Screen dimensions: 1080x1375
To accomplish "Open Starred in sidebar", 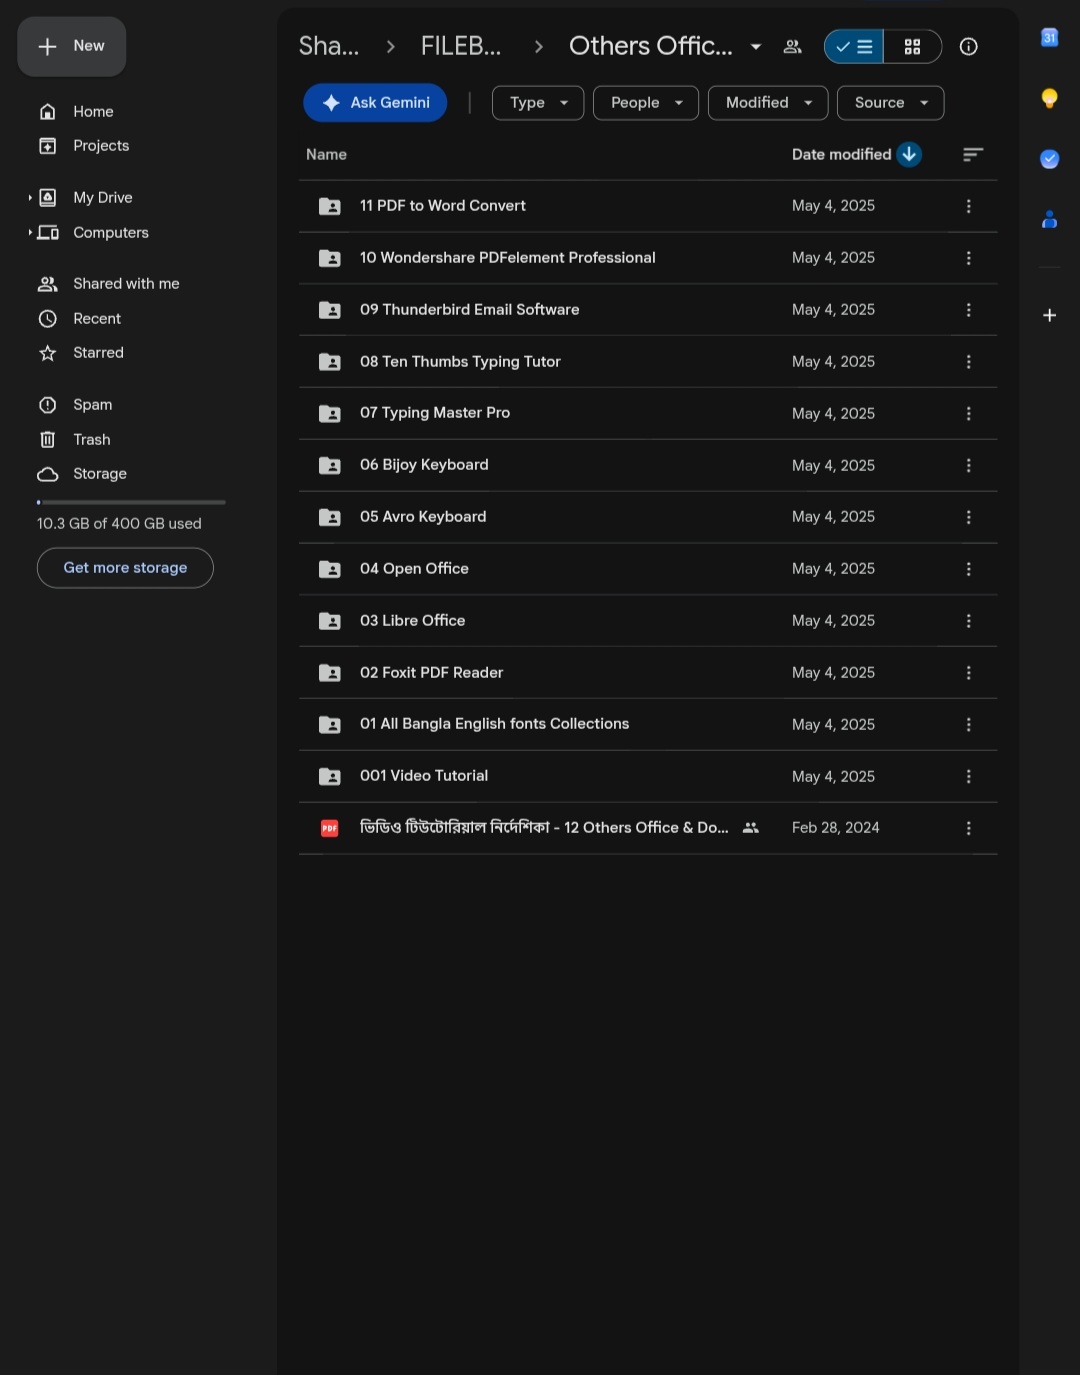I will click(98, 353).
